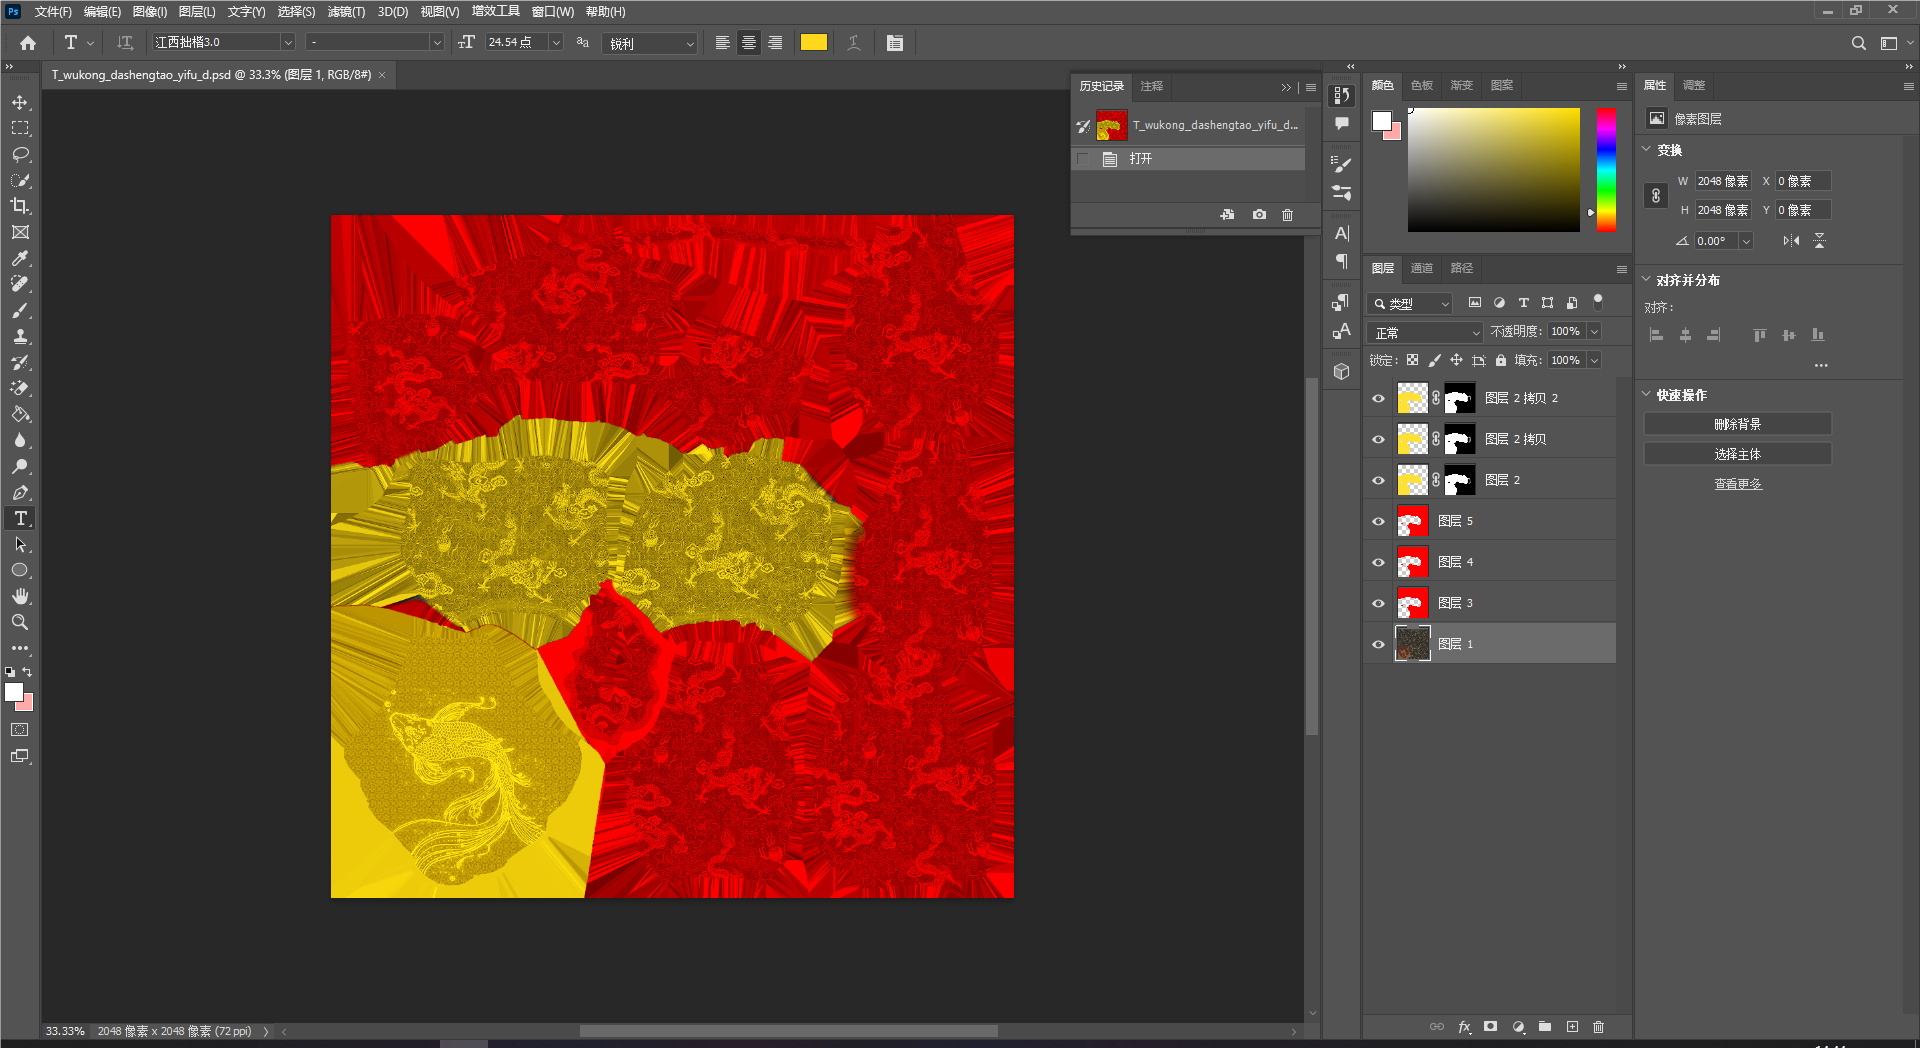Hide layer 图层 1
Viewport: 1920px width, 1048px height.
tap(1378, 644)
